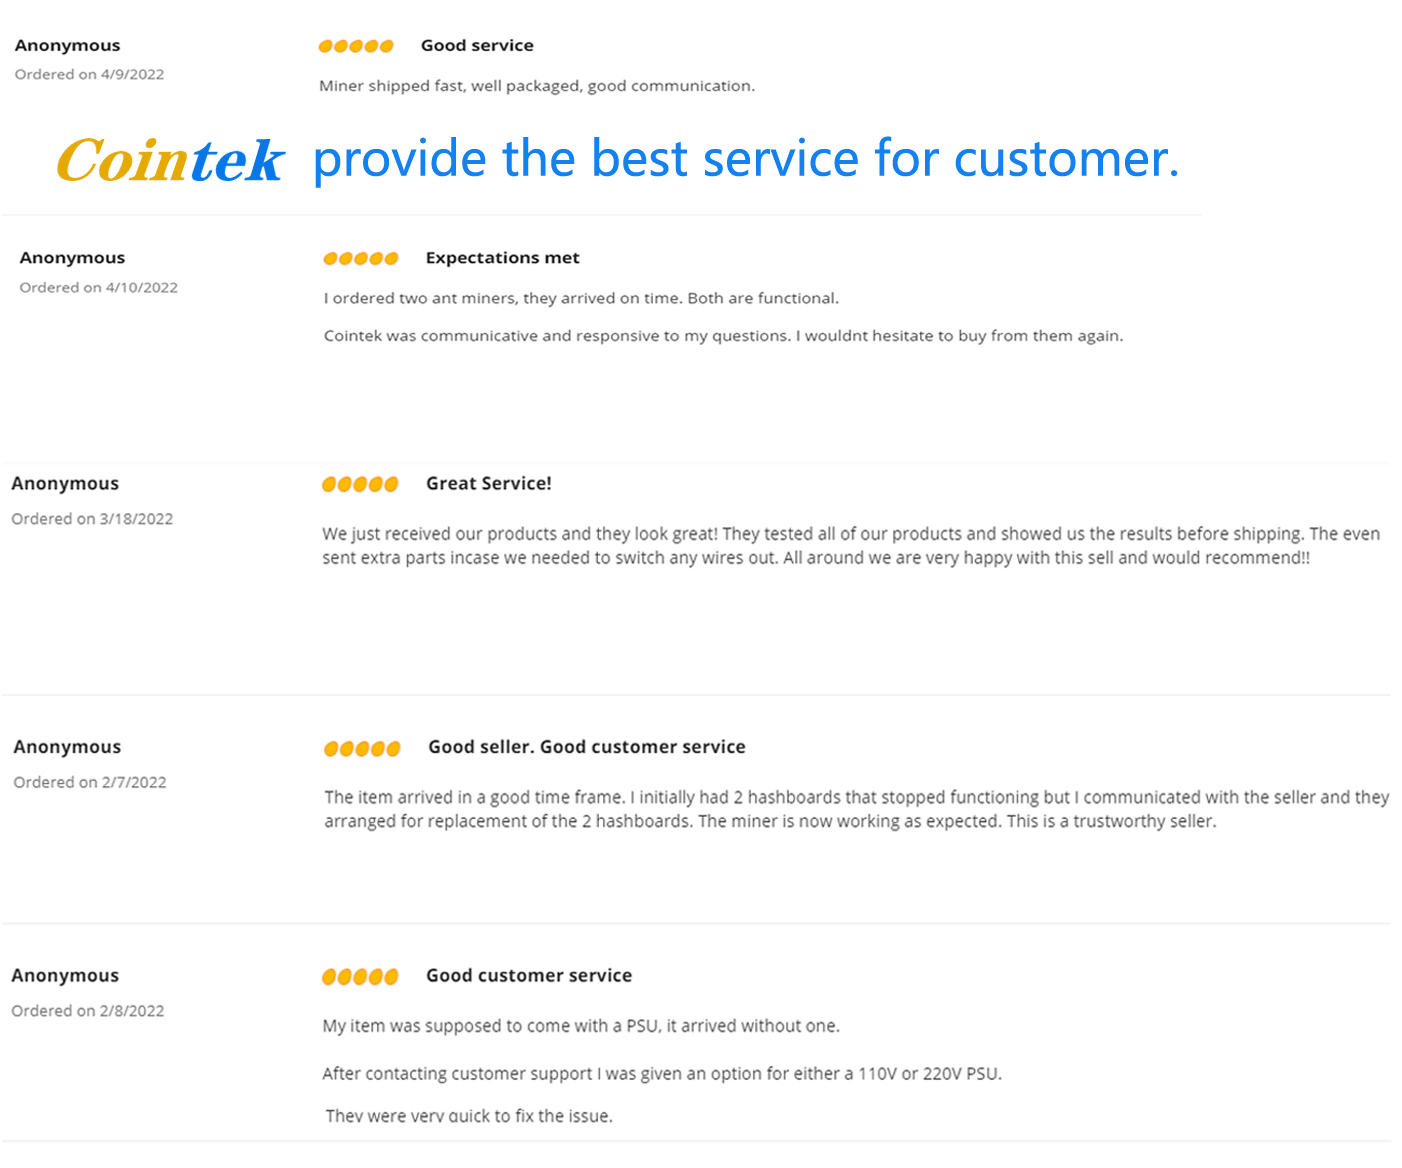1402x1168 pixels.
Task: Select 'Good seller. Good customer service' heading
Action: click(587, 747)
